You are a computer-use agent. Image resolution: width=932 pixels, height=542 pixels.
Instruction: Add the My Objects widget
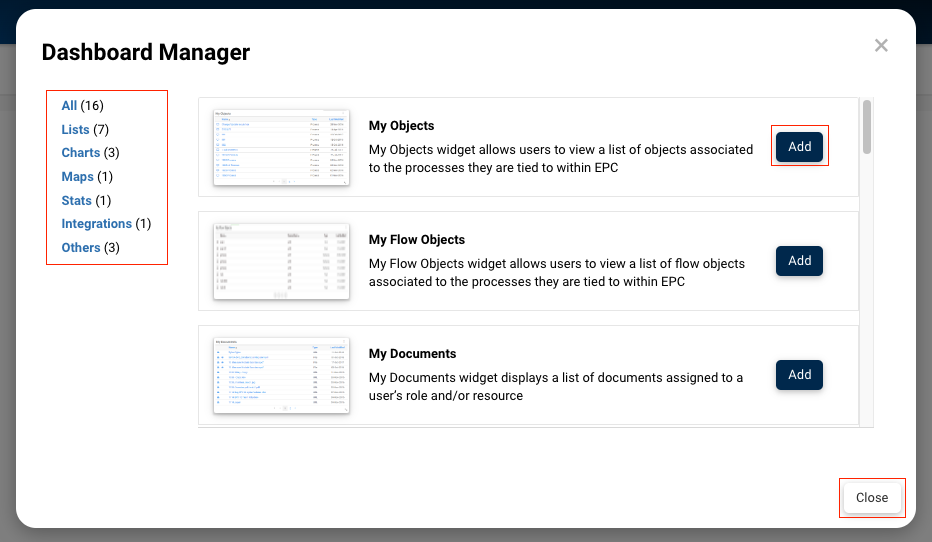pos(799,147)
